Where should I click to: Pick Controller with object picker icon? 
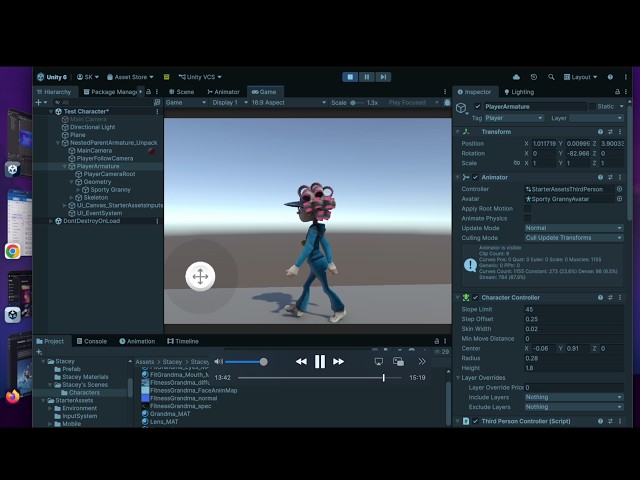point(619,189)
